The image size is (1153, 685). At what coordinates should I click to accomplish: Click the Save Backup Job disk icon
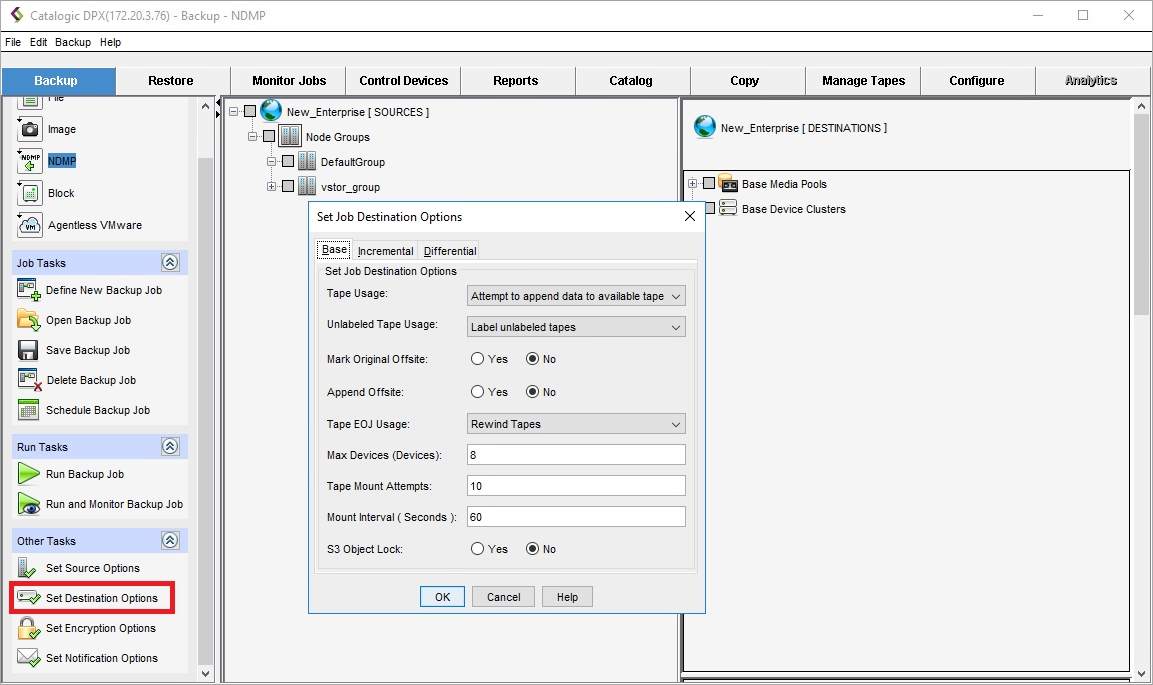coord(29,350)
